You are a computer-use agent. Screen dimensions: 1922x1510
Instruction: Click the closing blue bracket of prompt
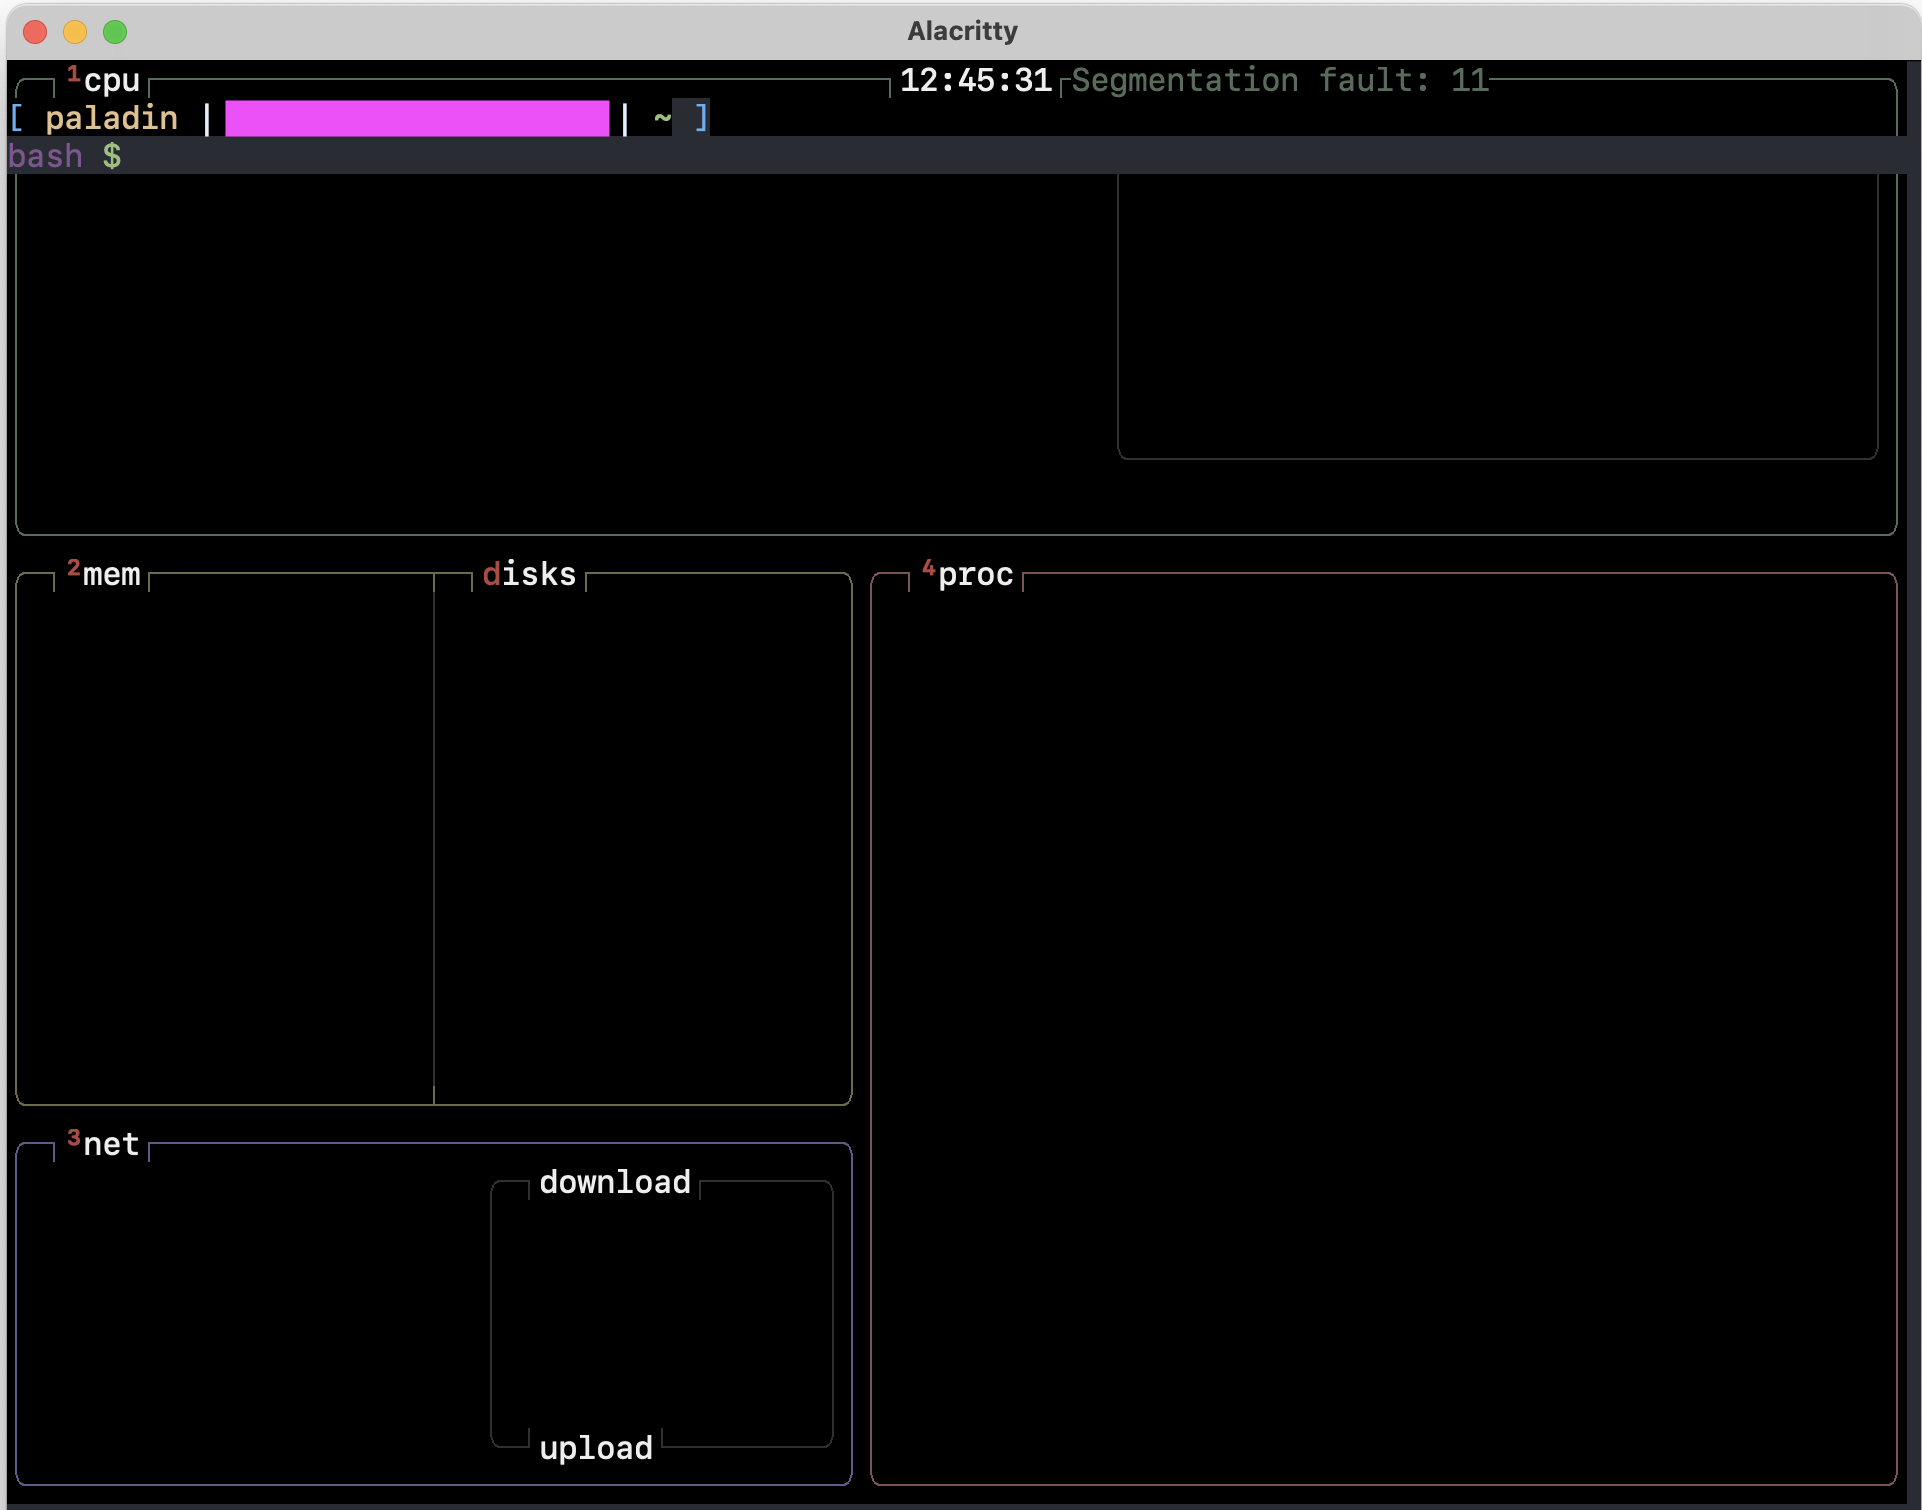701,119
